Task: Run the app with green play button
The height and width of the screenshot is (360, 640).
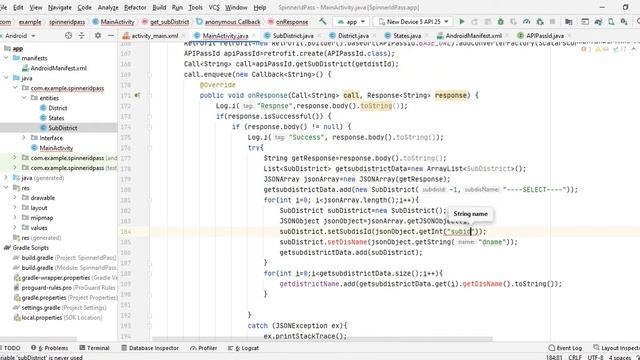Action: [462, 22]
